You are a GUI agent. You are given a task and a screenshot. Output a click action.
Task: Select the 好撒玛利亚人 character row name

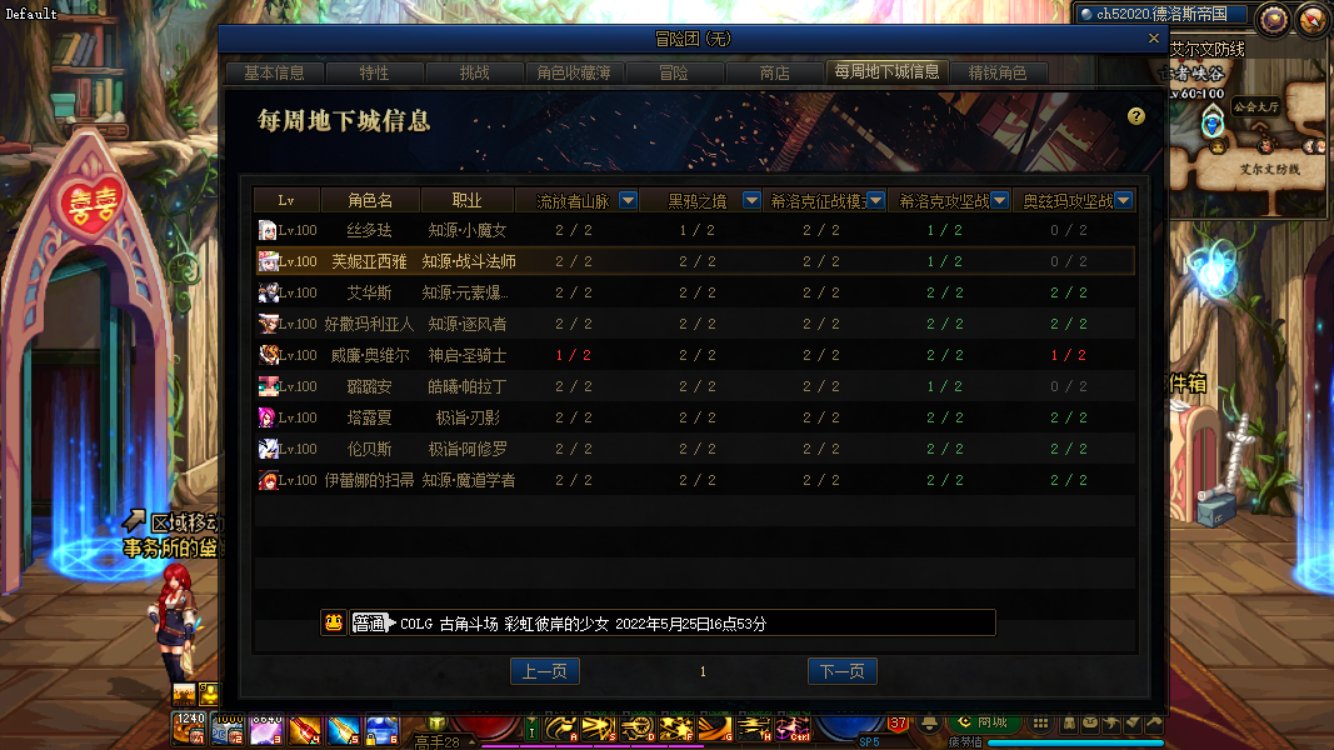pos(369,324)
